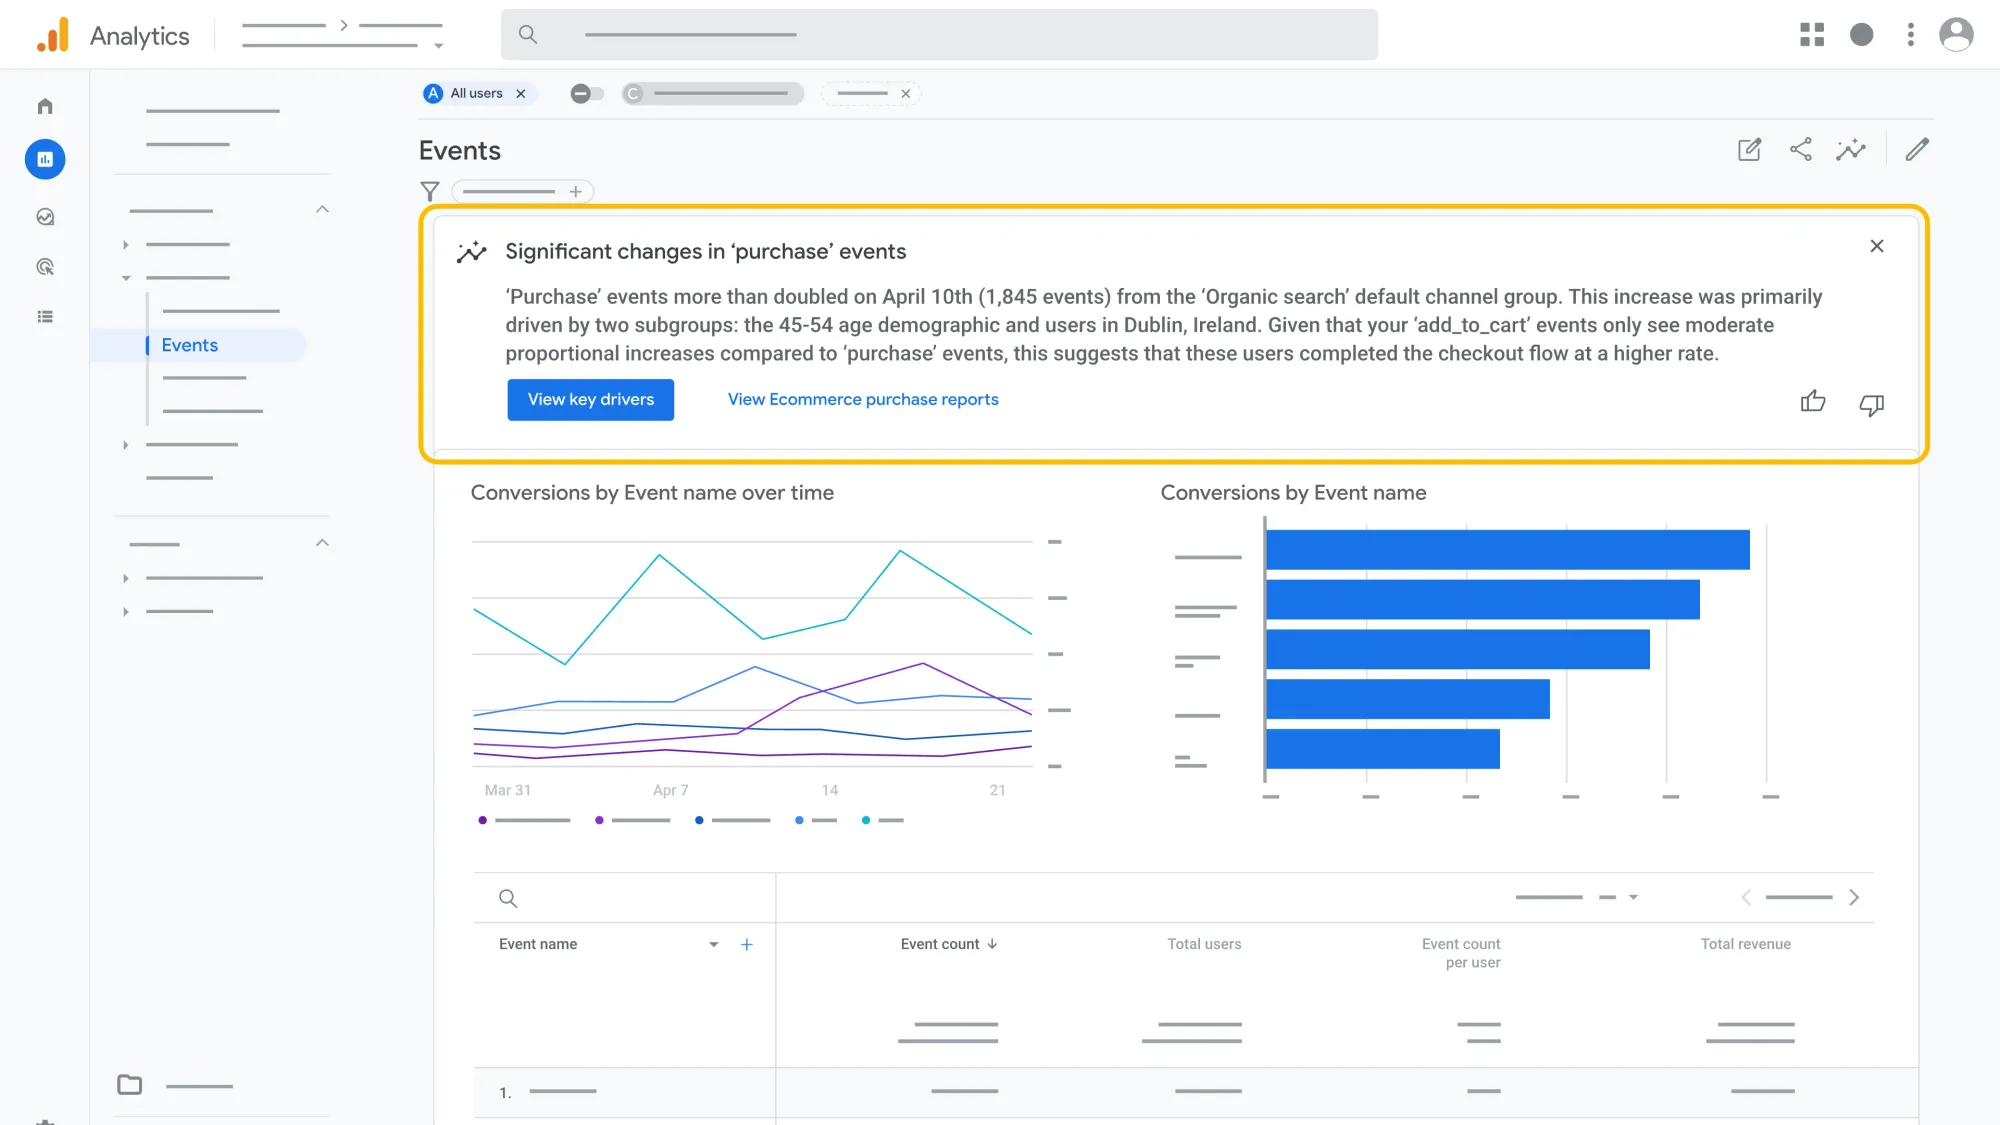Open View Ecommerce purchase reports
This screenshot has width=2000, height=1125.
[x=861, y=399]
